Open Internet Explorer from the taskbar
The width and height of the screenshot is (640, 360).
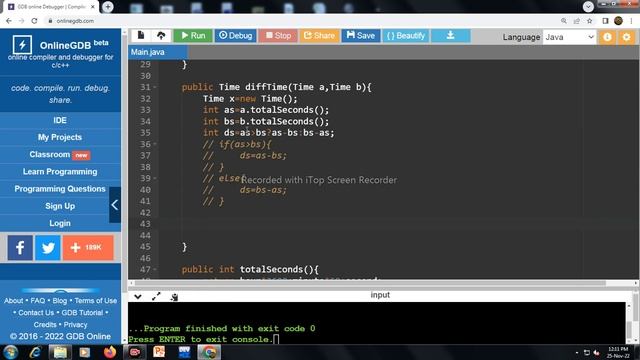(x=35, y=352)
